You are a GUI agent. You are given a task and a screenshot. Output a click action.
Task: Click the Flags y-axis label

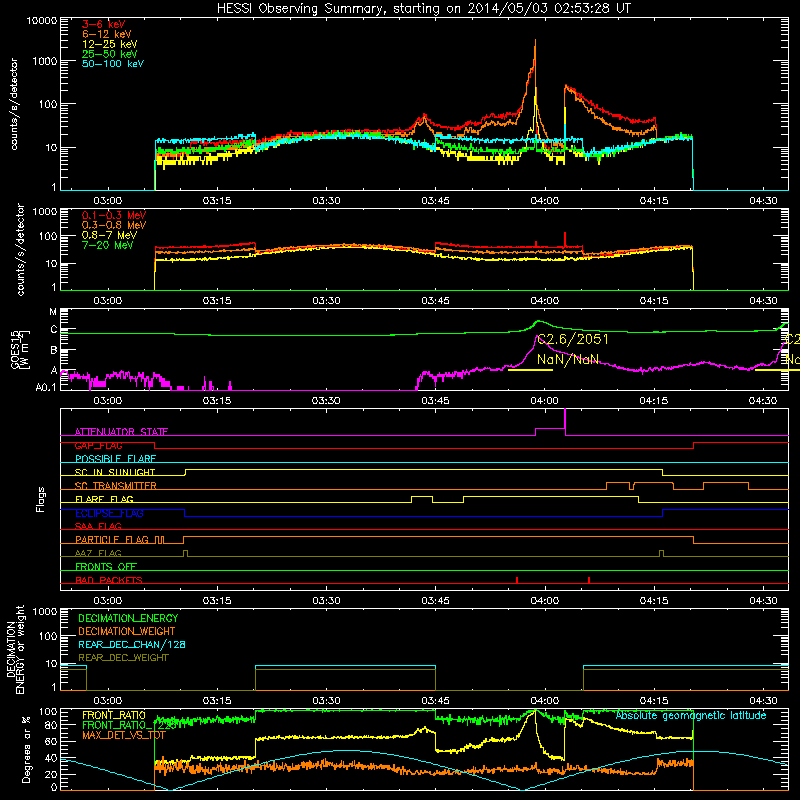point(41,499)
